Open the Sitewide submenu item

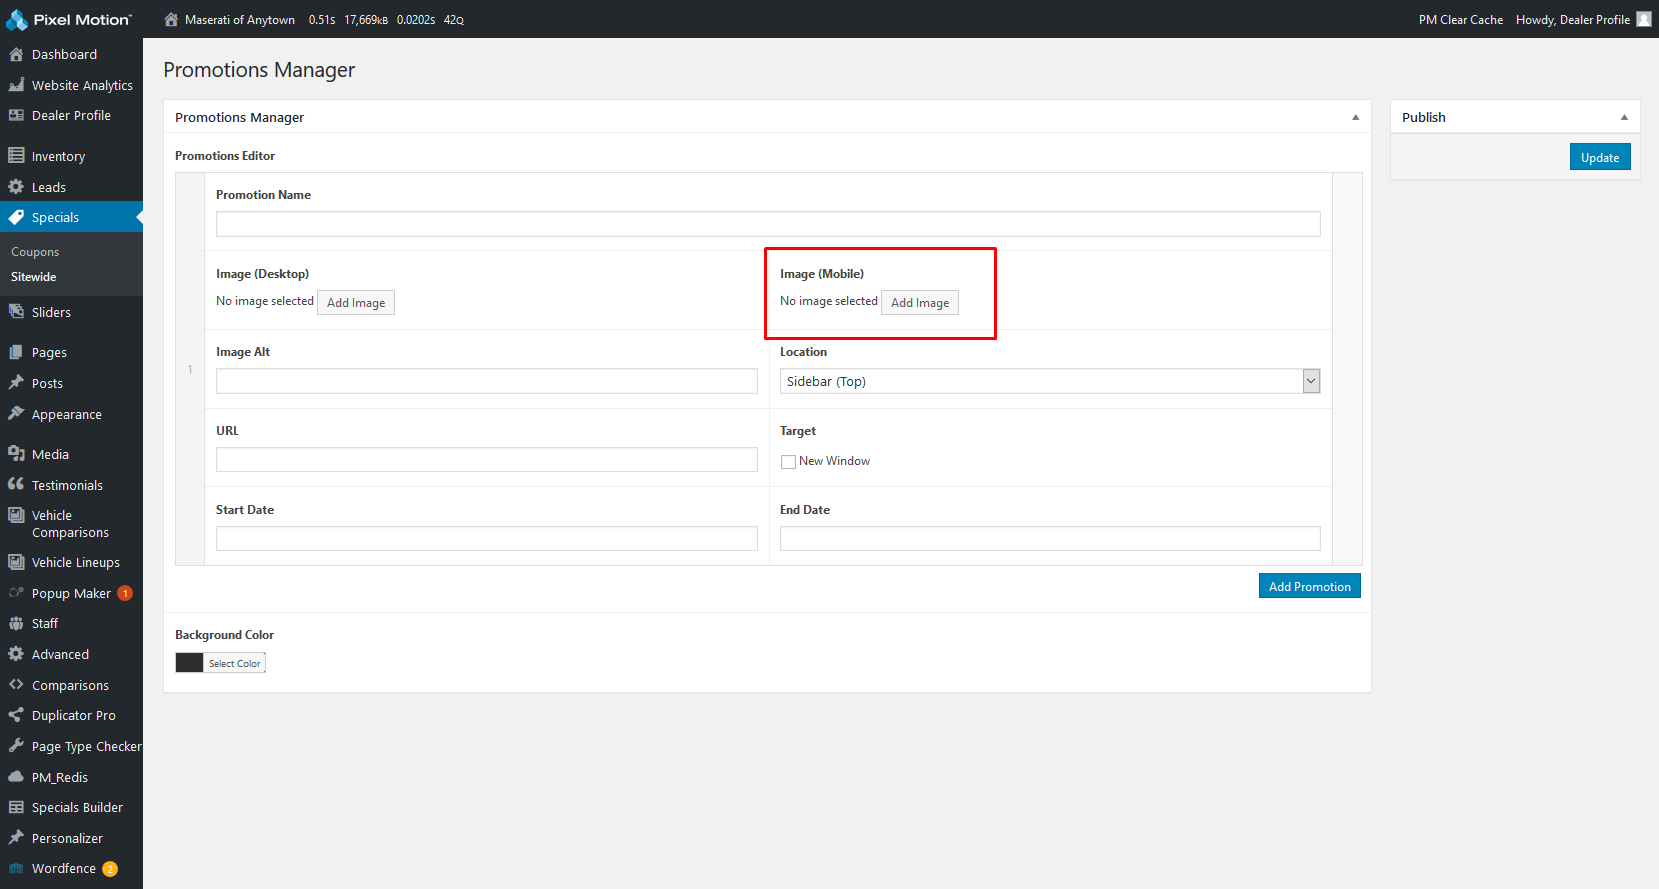[x=34, y=277]
